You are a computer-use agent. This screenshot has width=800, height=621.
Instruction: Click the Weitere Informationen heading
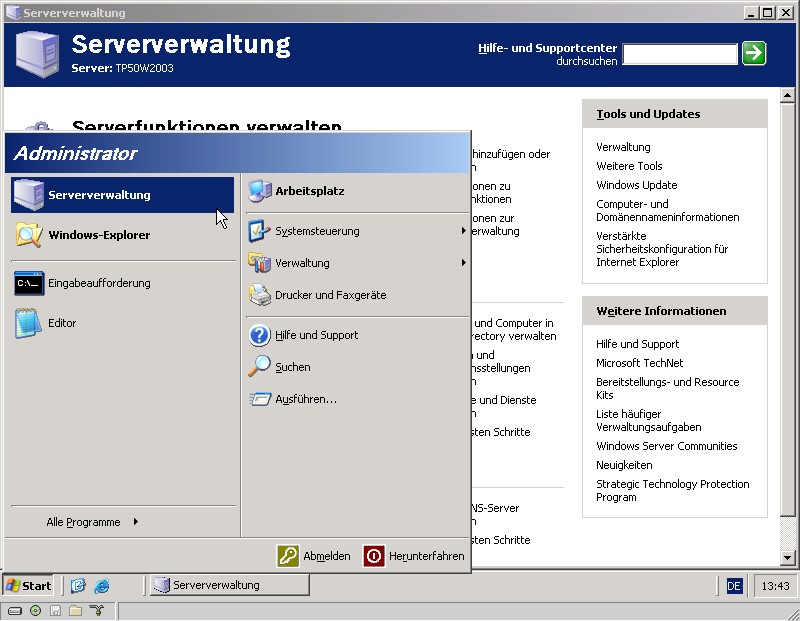(661, 311)
